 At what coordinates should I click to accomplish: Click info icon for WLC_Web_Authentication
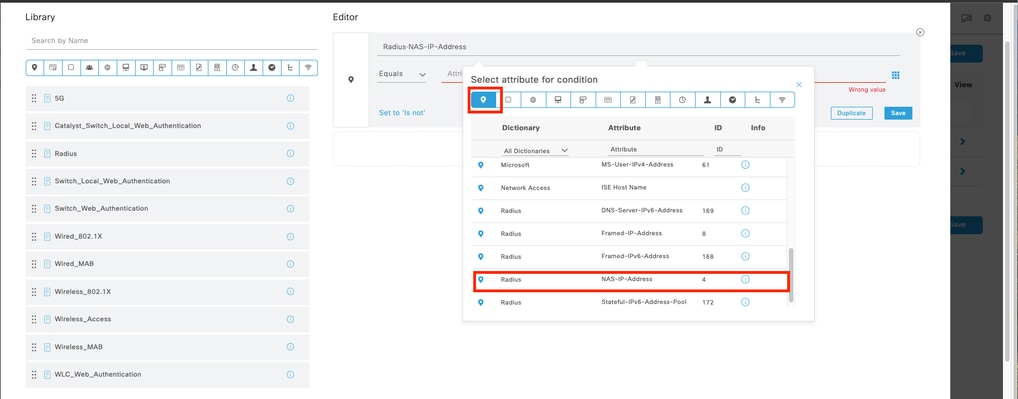tap(290, 374)
